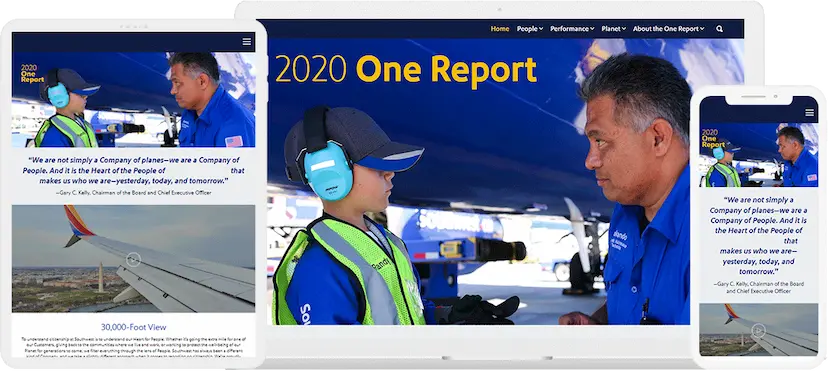Open the phone hamburger menu icon
The width and height of the screenshot is (828, 371).
point(810,112)
